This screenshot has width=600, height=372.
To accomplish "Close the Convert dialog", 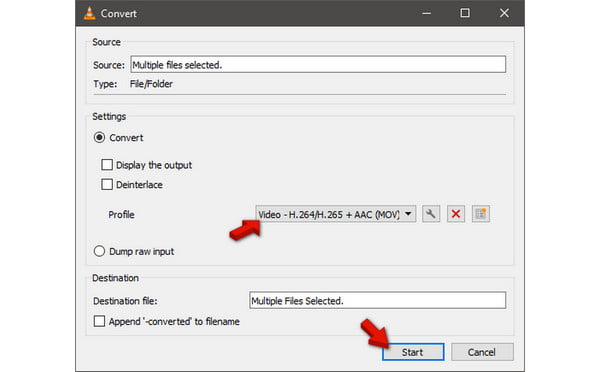I will (504, 13).
